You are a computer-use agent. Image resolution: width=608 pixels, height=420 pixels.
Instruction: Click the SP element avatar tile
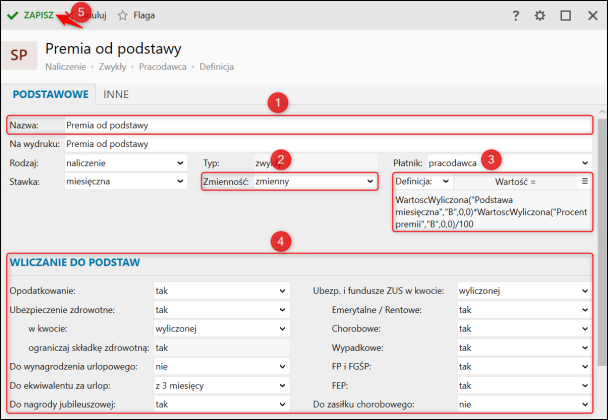(x=19, y=55)
